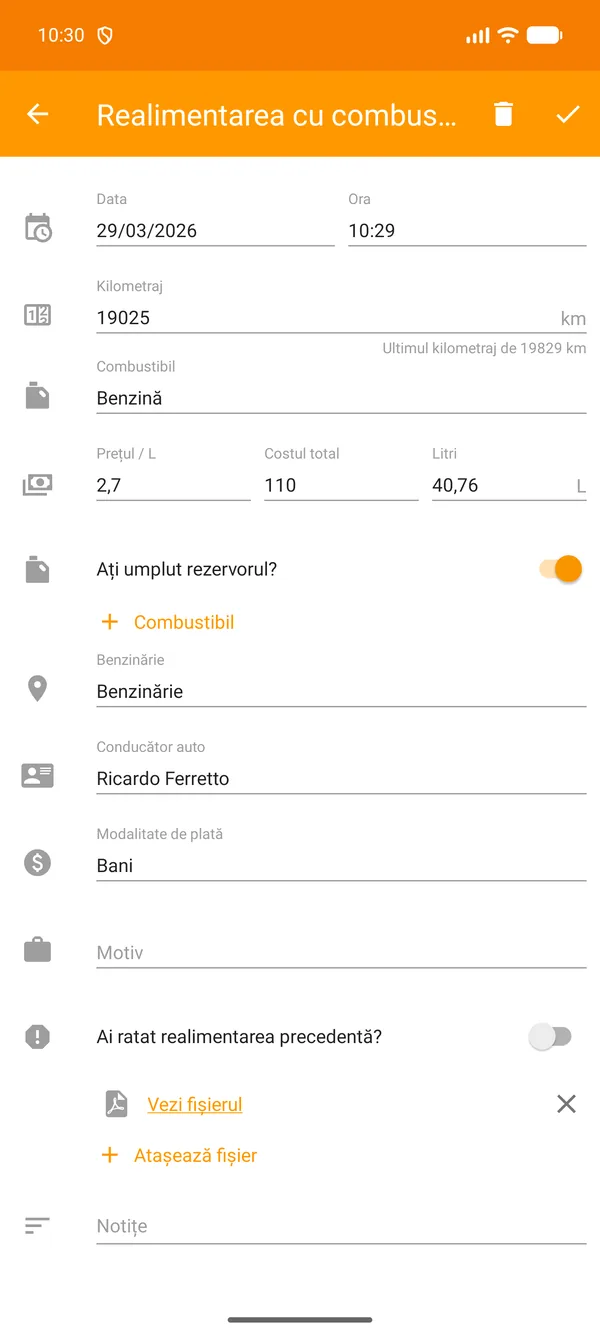Save the refuel with the checkmark icon

(568, 113)
